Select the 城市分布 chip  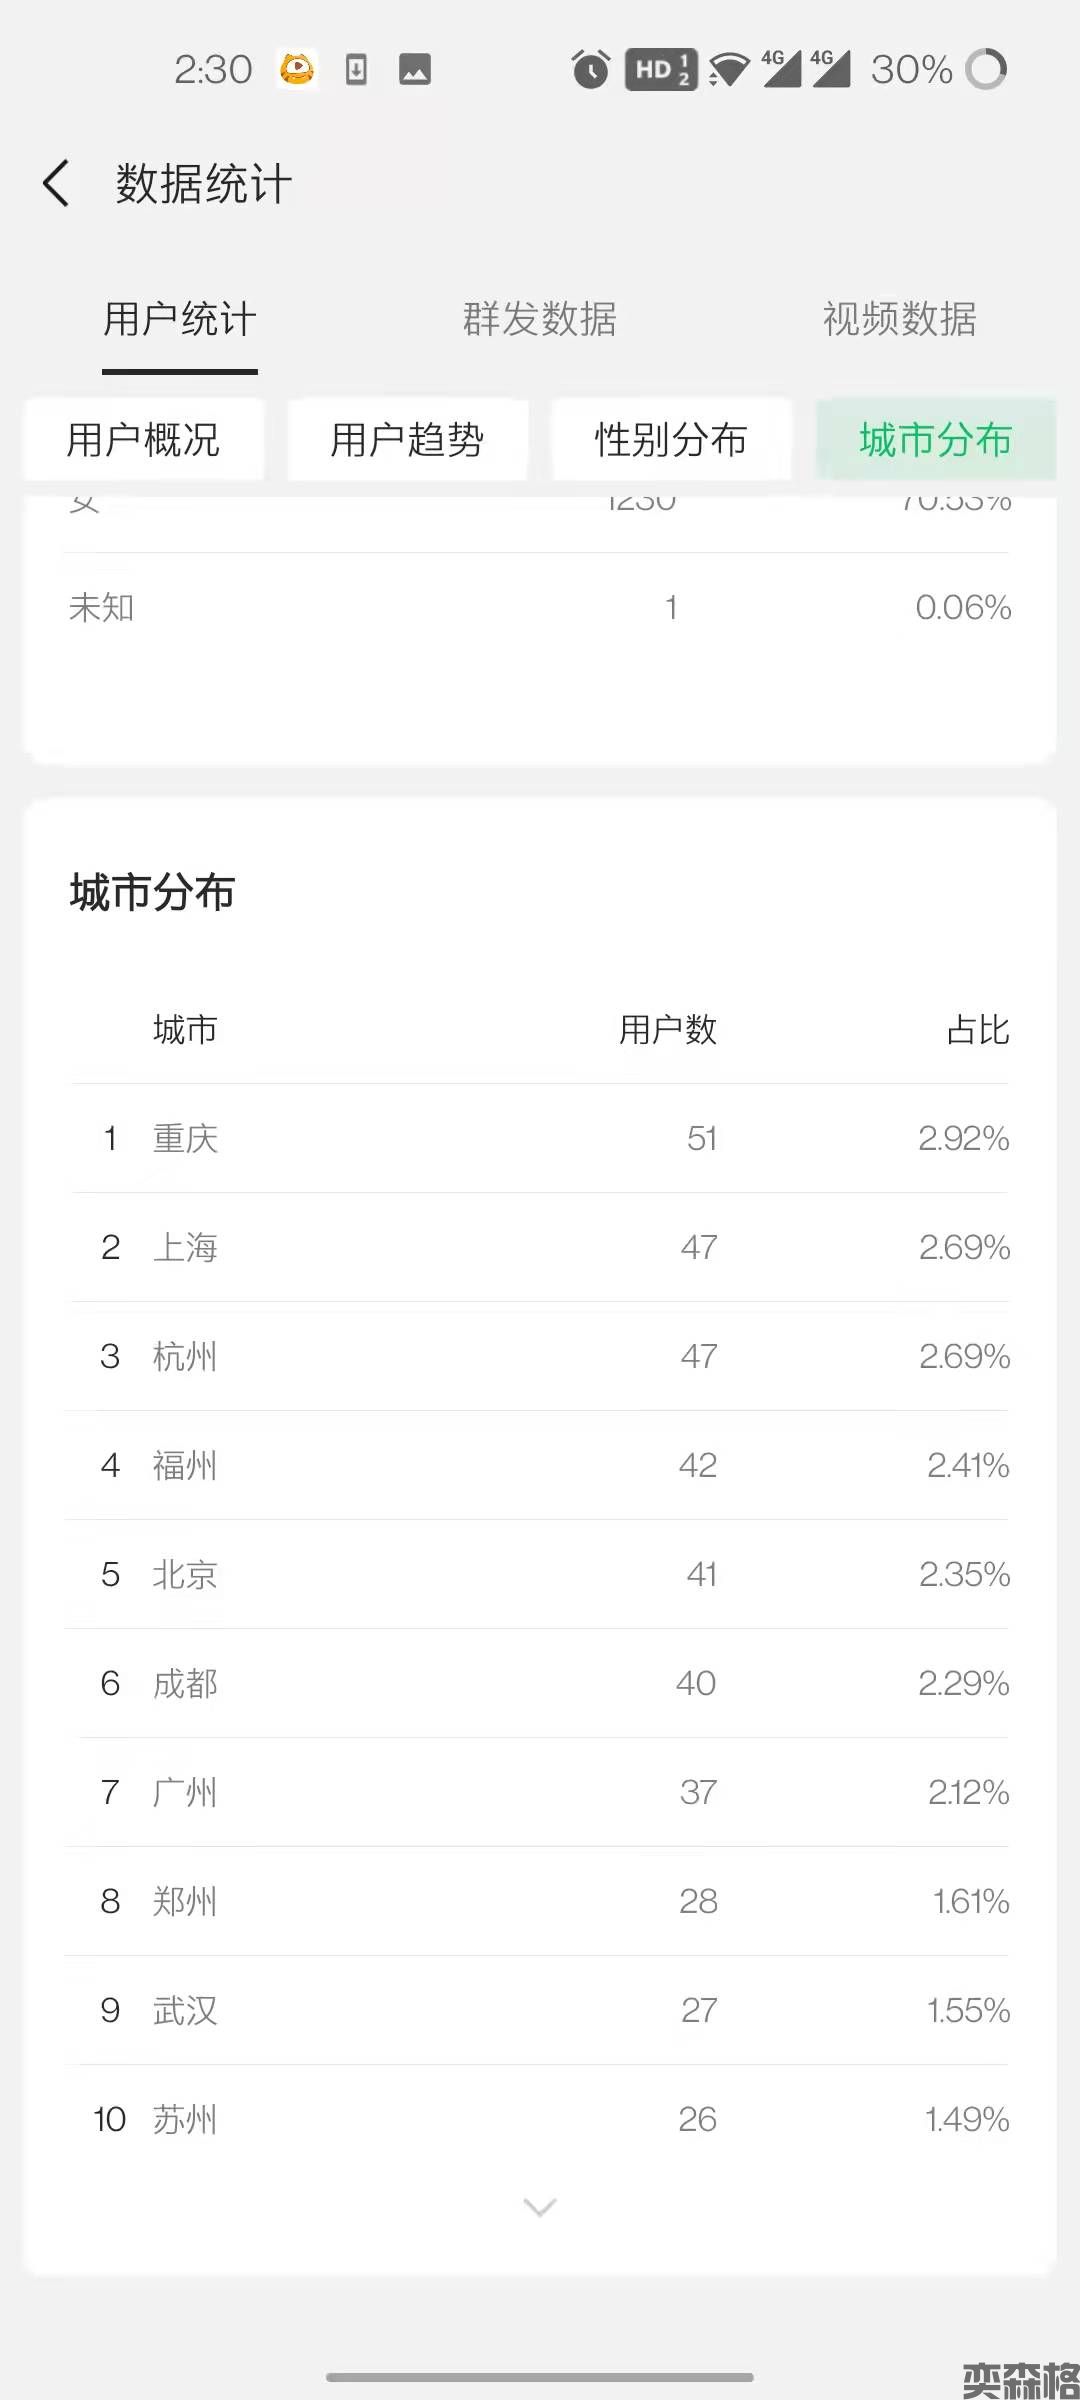pos(936,440)
